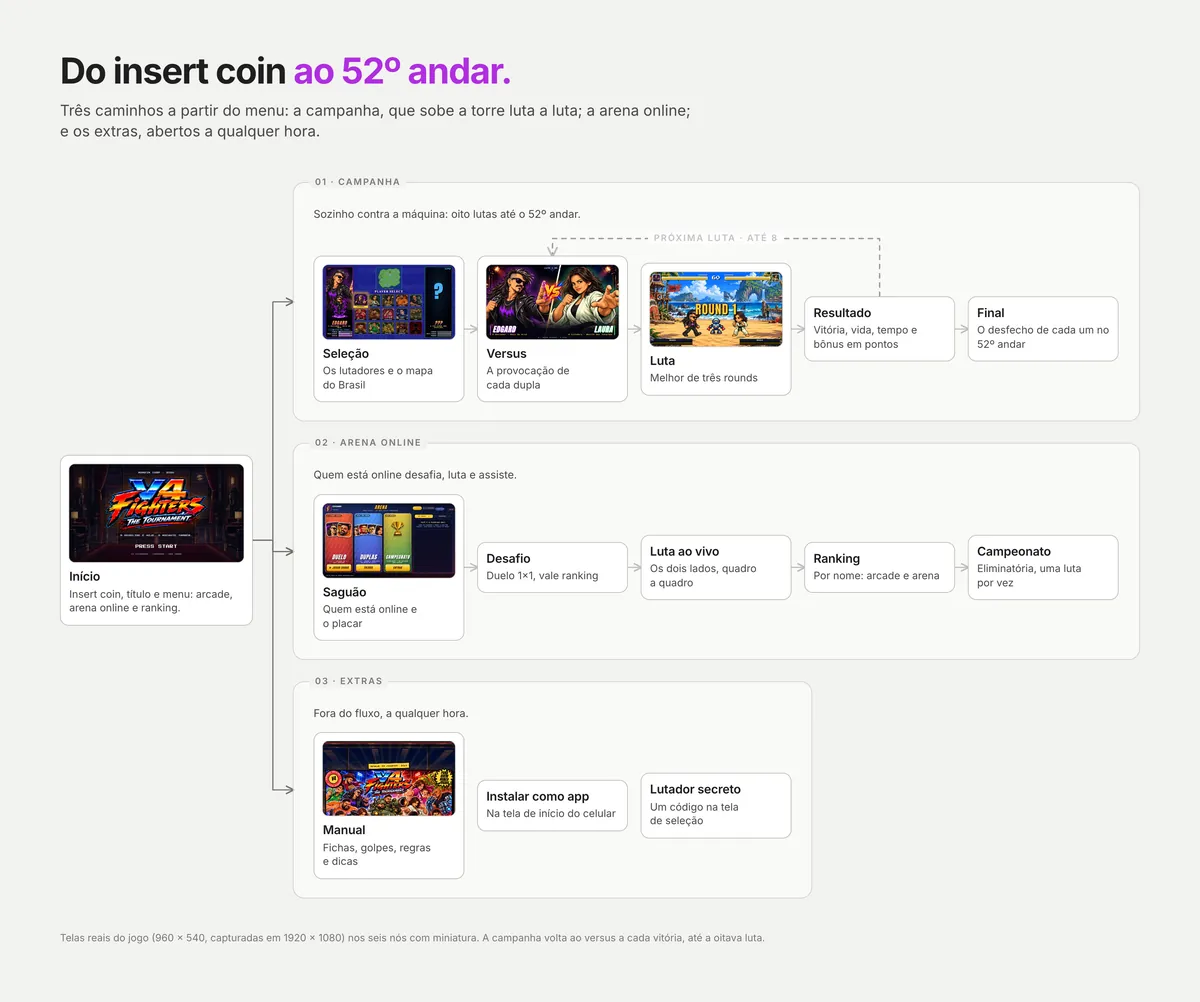
Task: Click 'Melhor de três rounds' text
Action: click(x=704, y=378)
